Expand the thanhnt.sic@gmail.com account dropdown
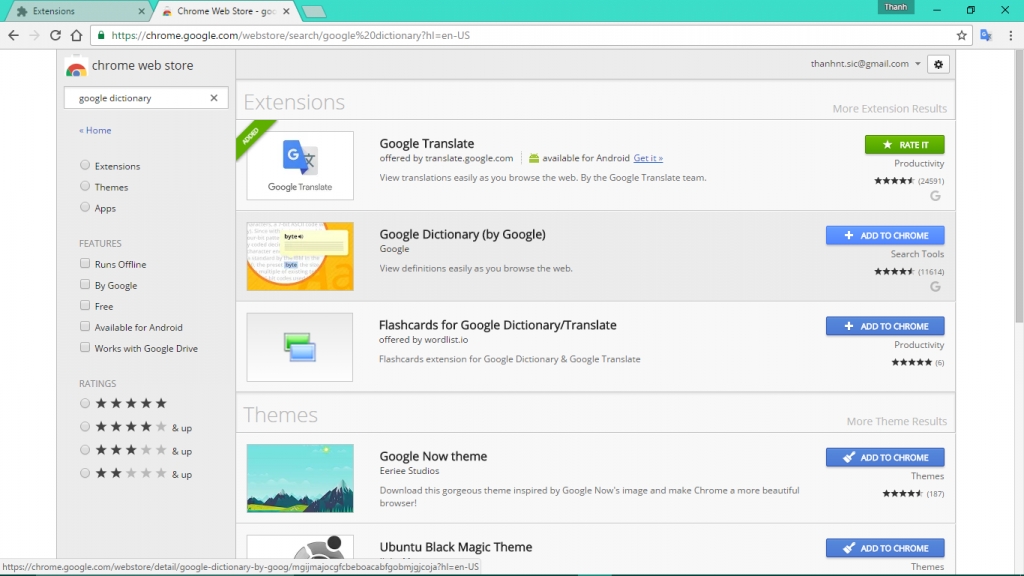Screen dimensions: 1024x576 865,63
